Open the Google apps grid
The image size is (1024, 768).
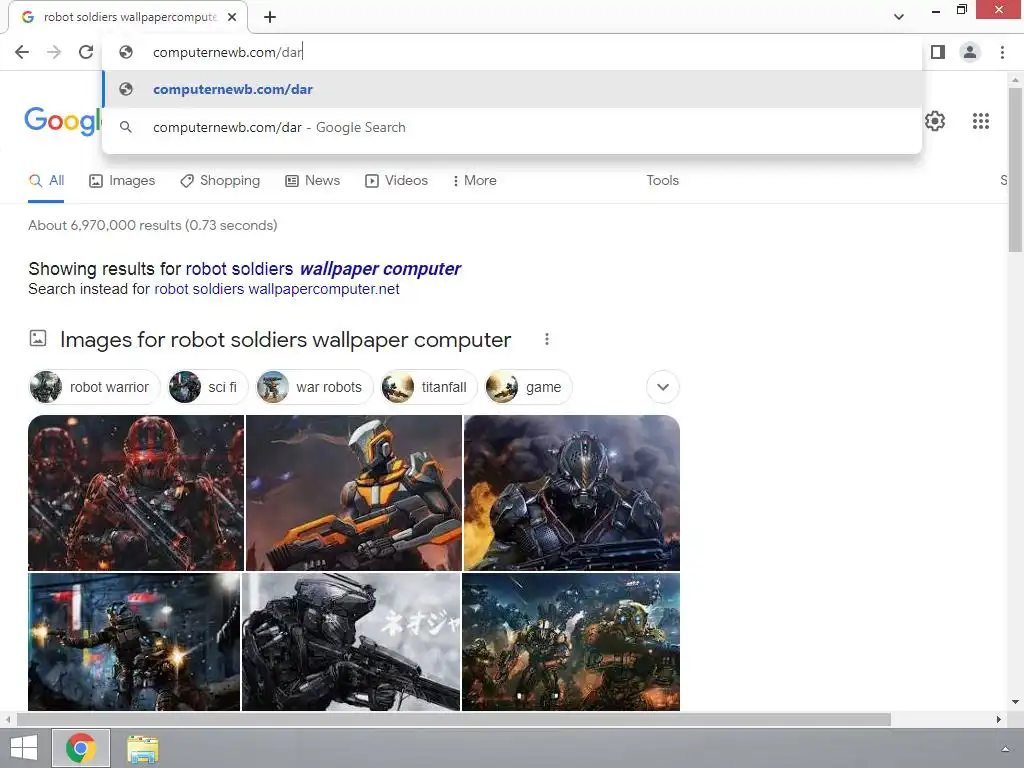981,121
